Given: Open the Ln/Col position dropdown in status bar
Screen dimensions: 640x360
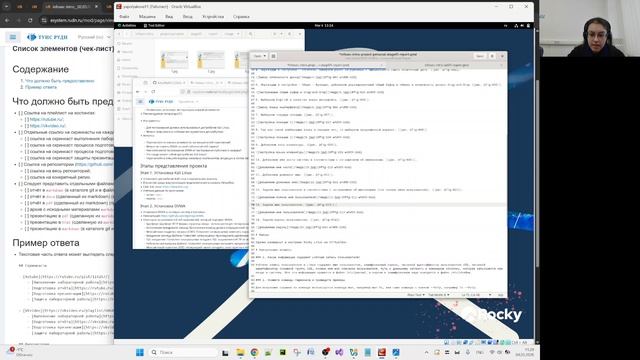Looking at the screenshot, I should [476, 295].
